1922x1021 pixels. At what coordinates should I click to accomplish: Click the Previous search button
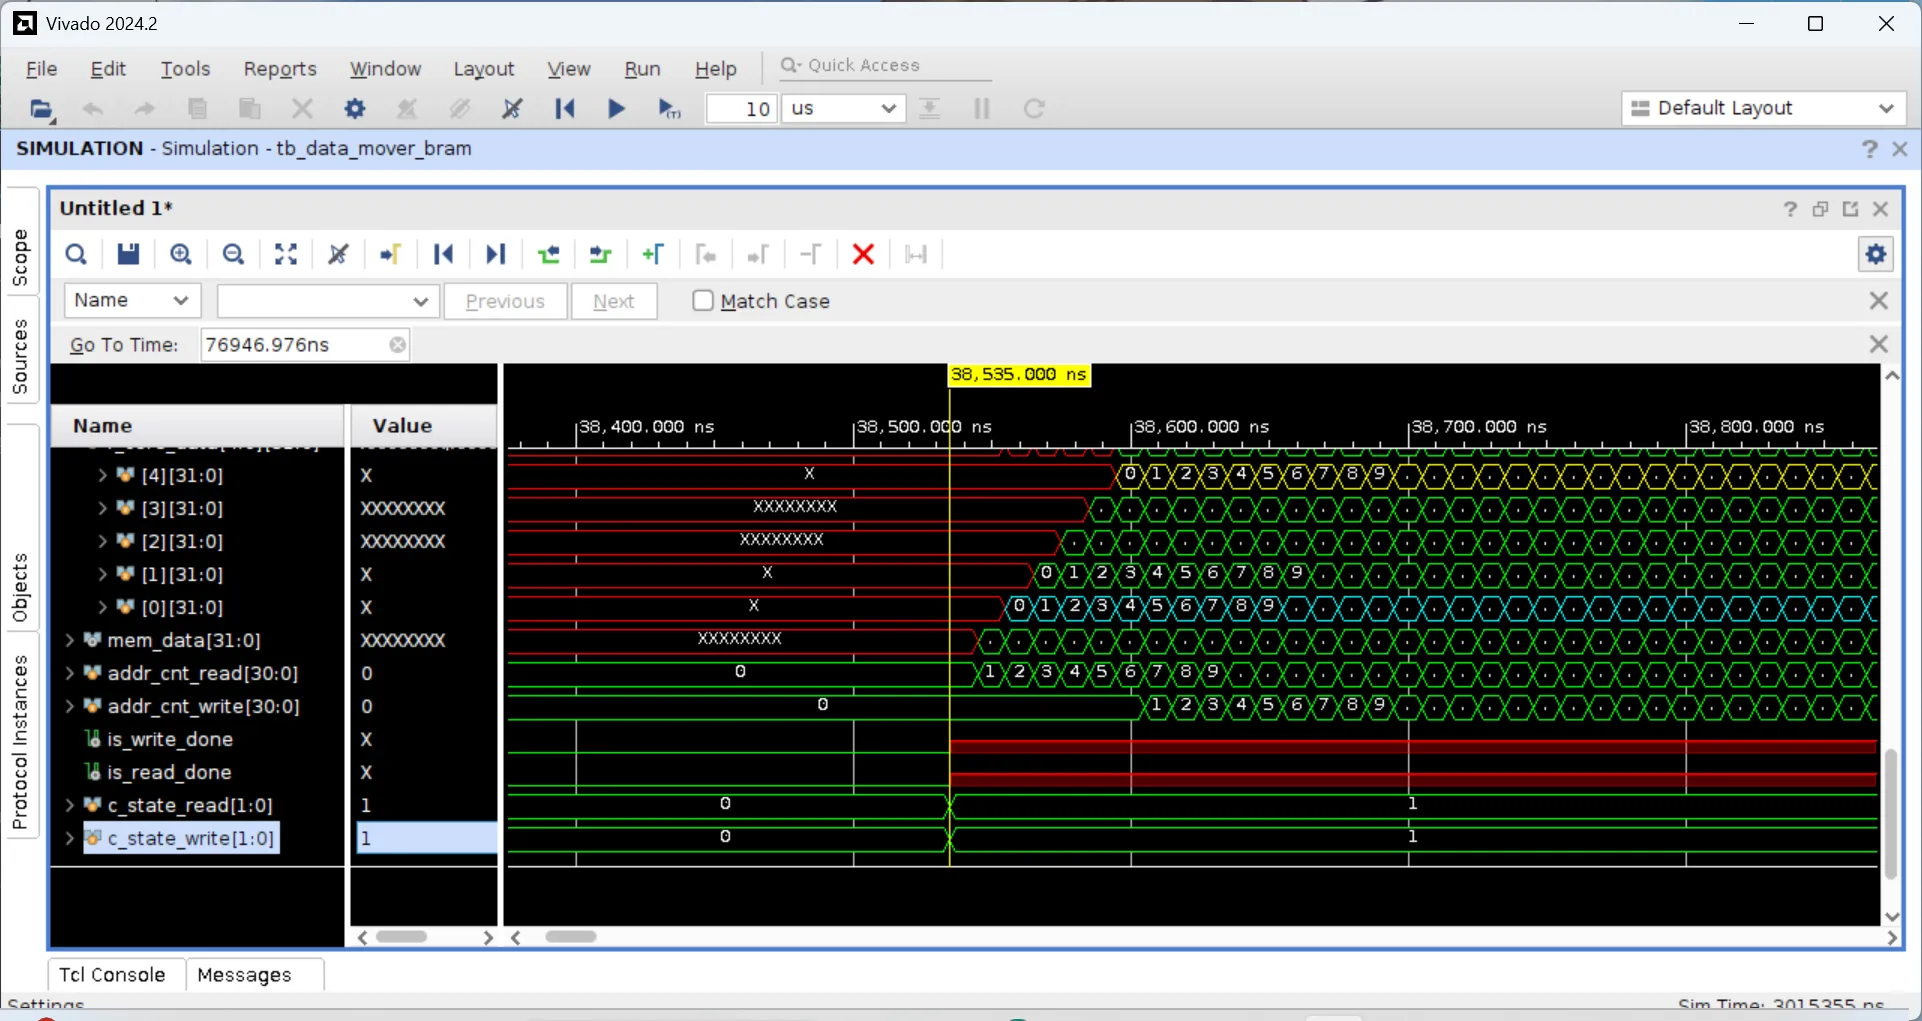(505, 301)
